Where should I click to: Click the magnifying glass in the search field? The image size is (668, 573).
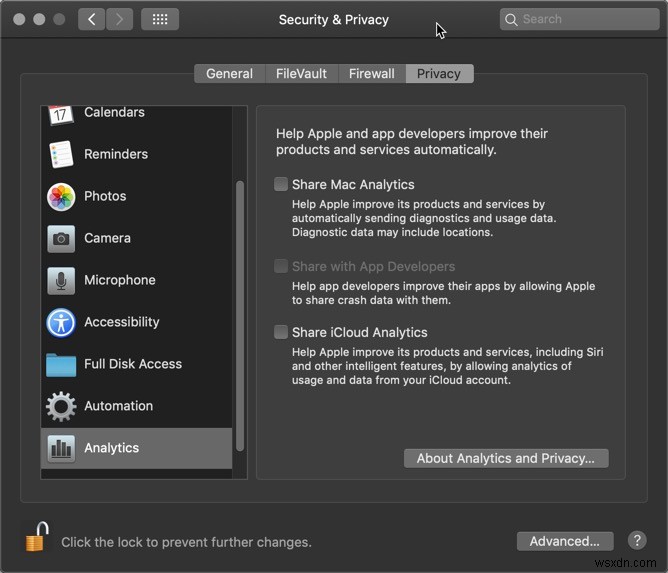(x=511, y=20)
